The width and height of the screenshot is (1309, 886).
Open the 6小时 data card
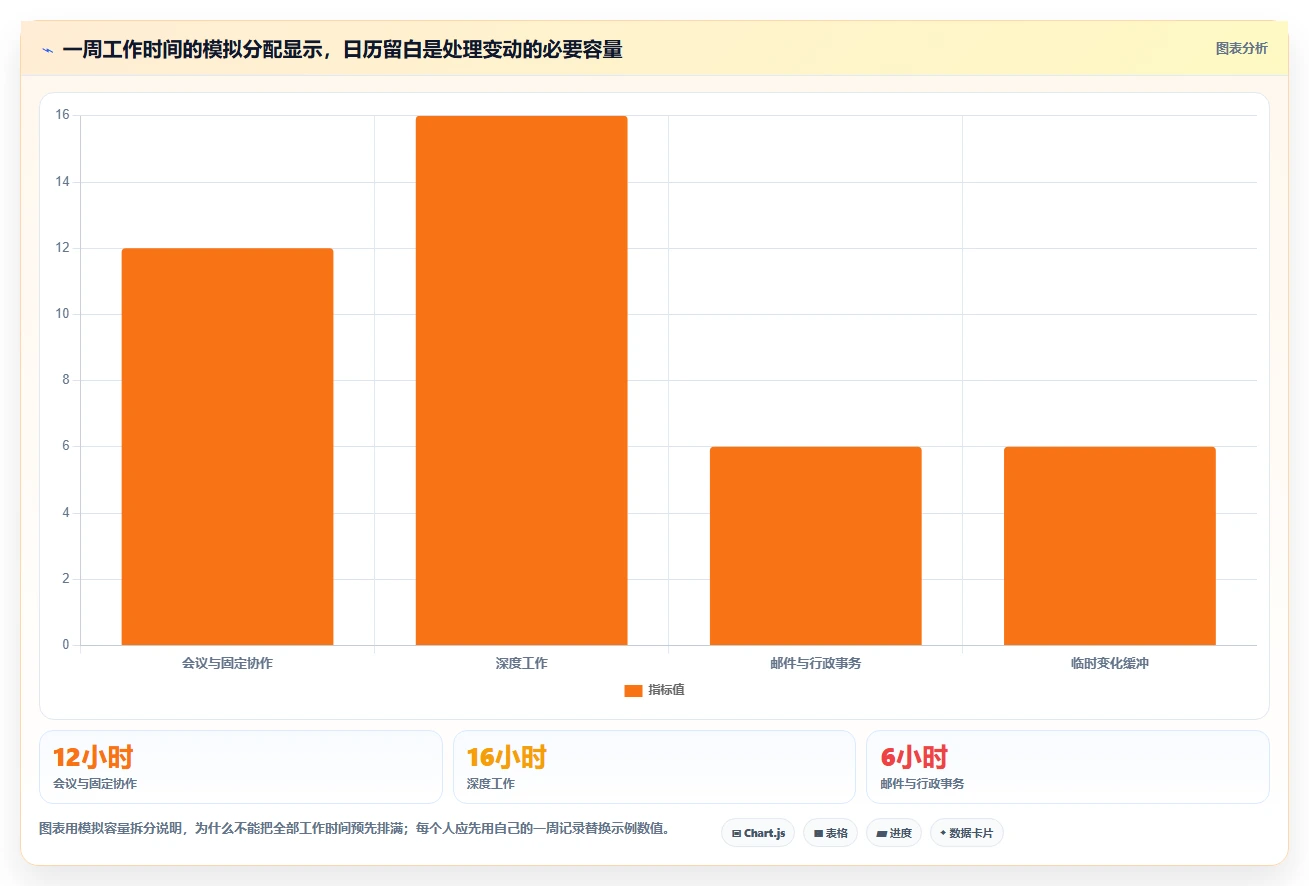(1068, 767)
